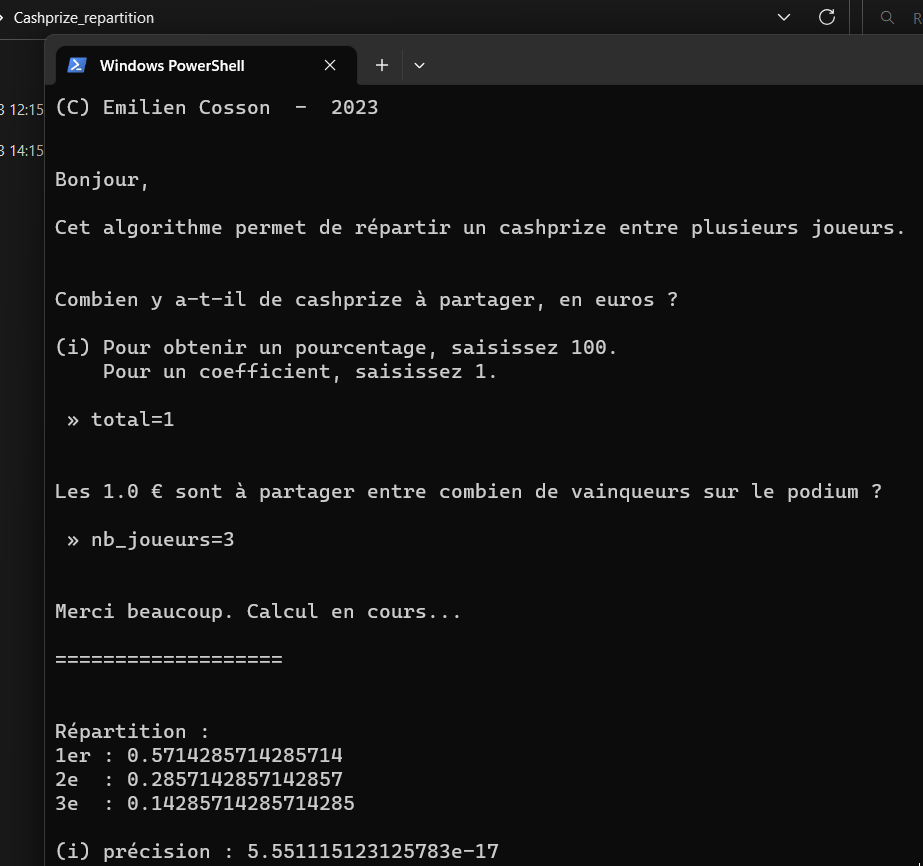Open the new tab dropdown chevron
923x866 pixels.
419,64
